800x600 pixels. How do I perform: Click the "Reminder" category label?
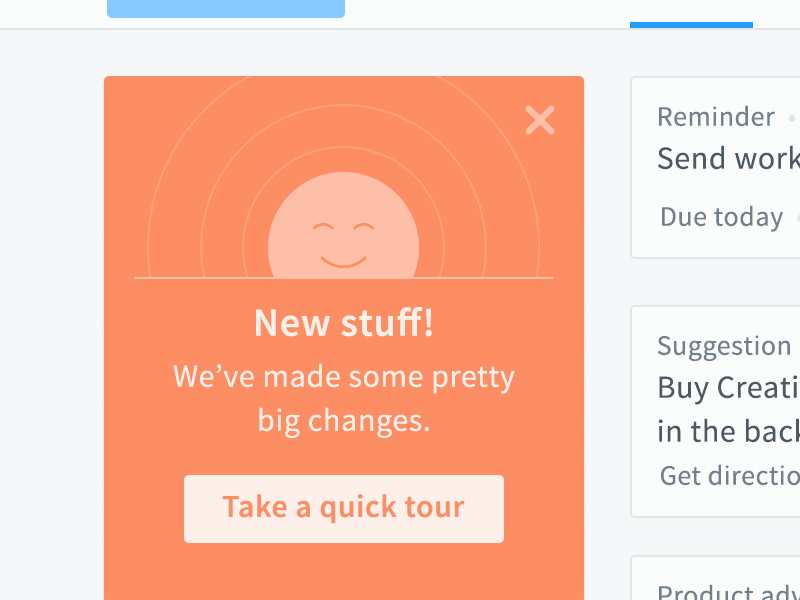tap(716, 117)
